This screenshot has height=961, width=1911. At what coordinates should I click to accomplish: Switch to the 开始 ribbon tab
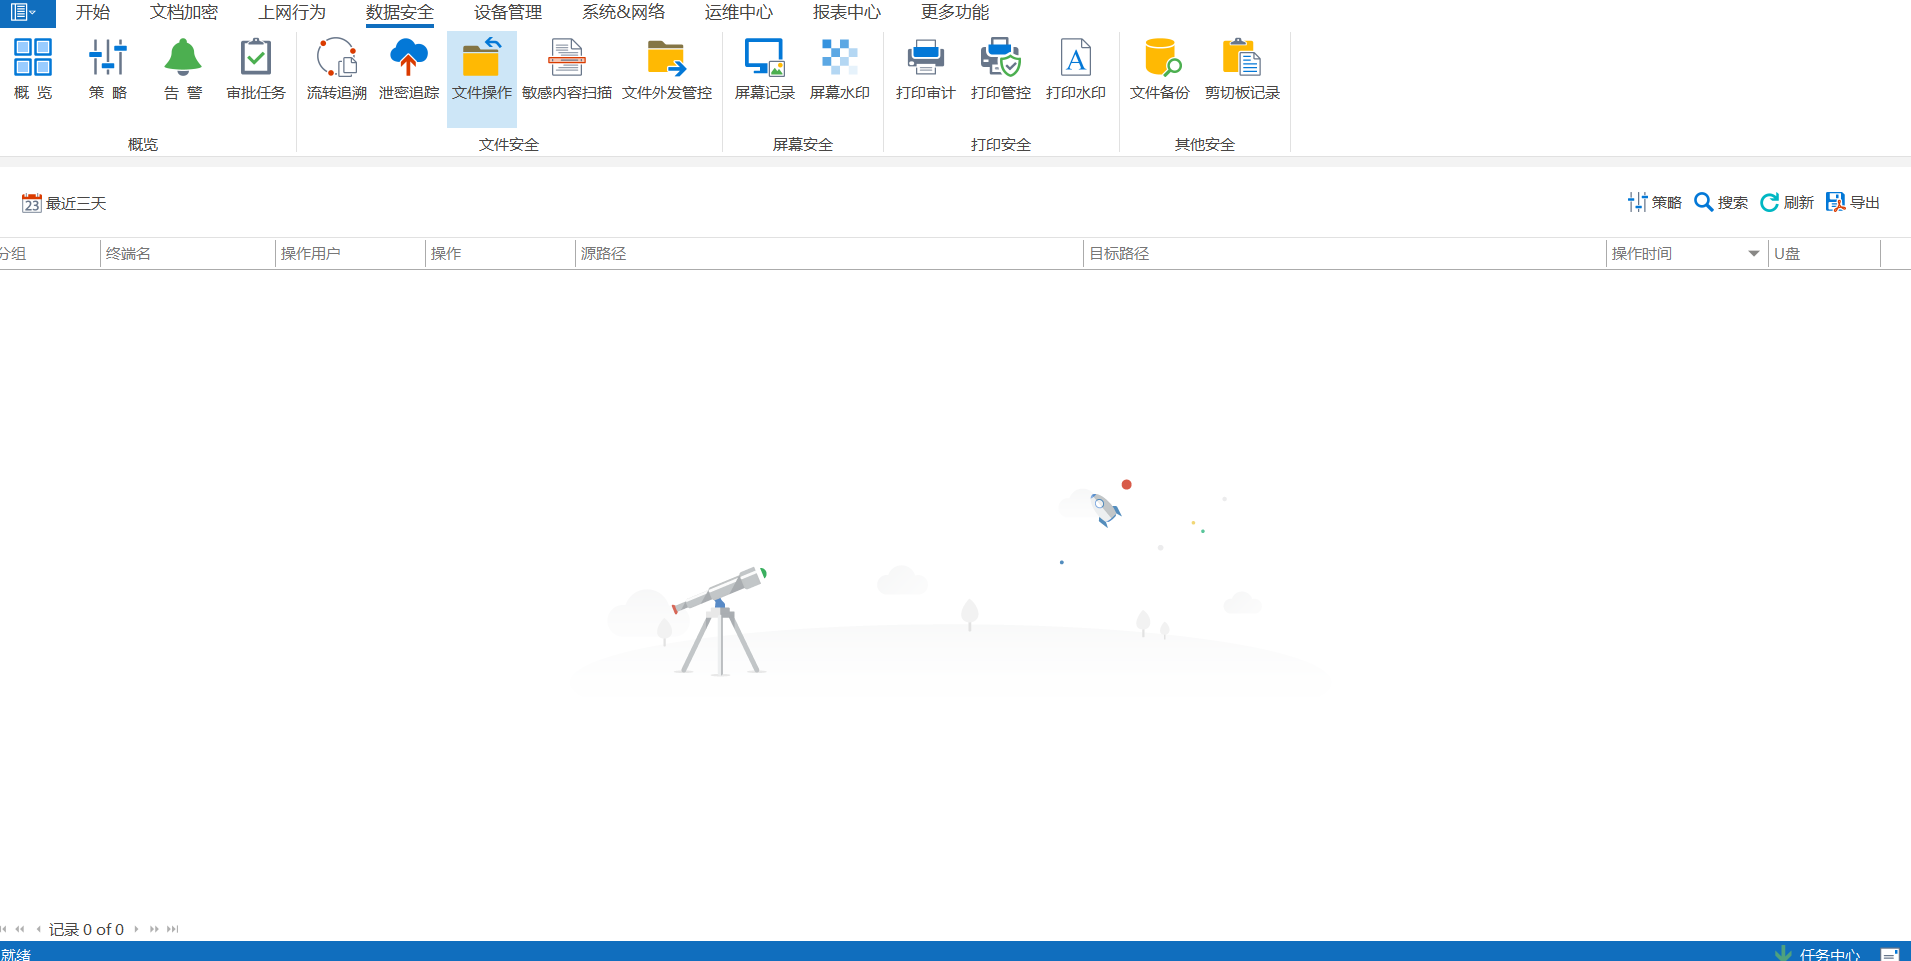93,13
